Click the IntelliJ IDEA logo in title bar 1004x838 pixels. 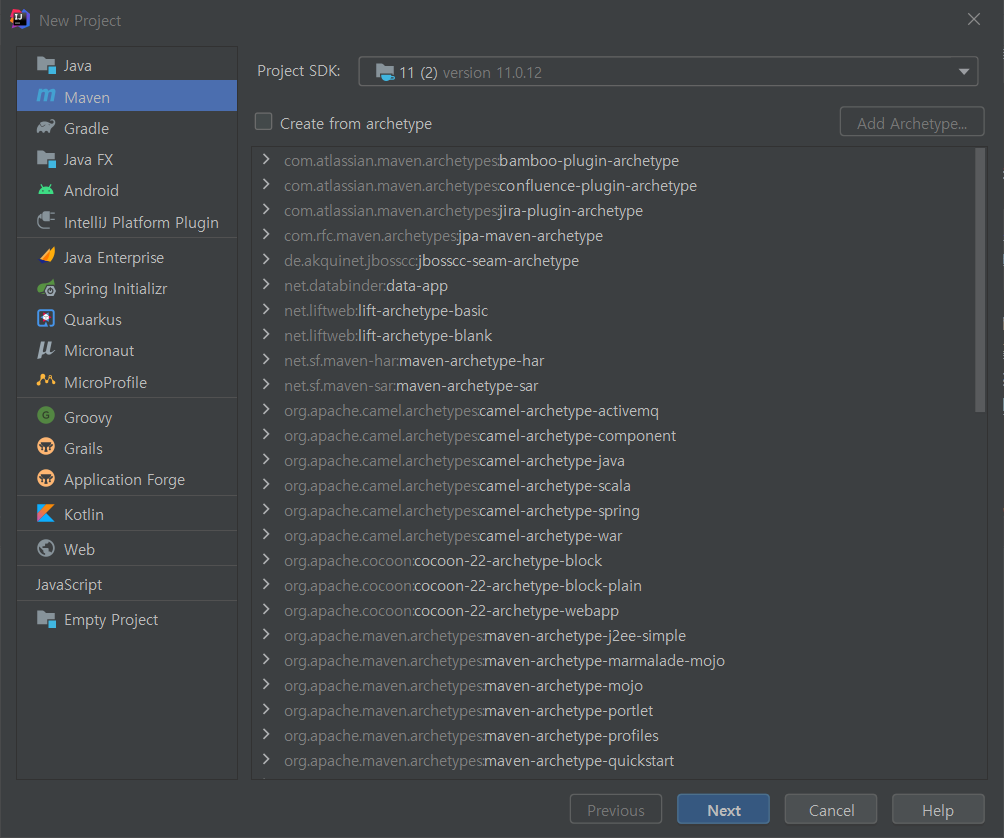(x=20, y=19)
